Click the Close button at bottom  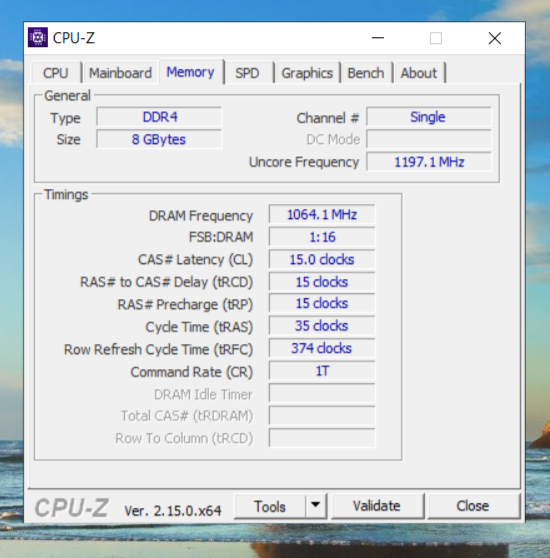[473, 506]
